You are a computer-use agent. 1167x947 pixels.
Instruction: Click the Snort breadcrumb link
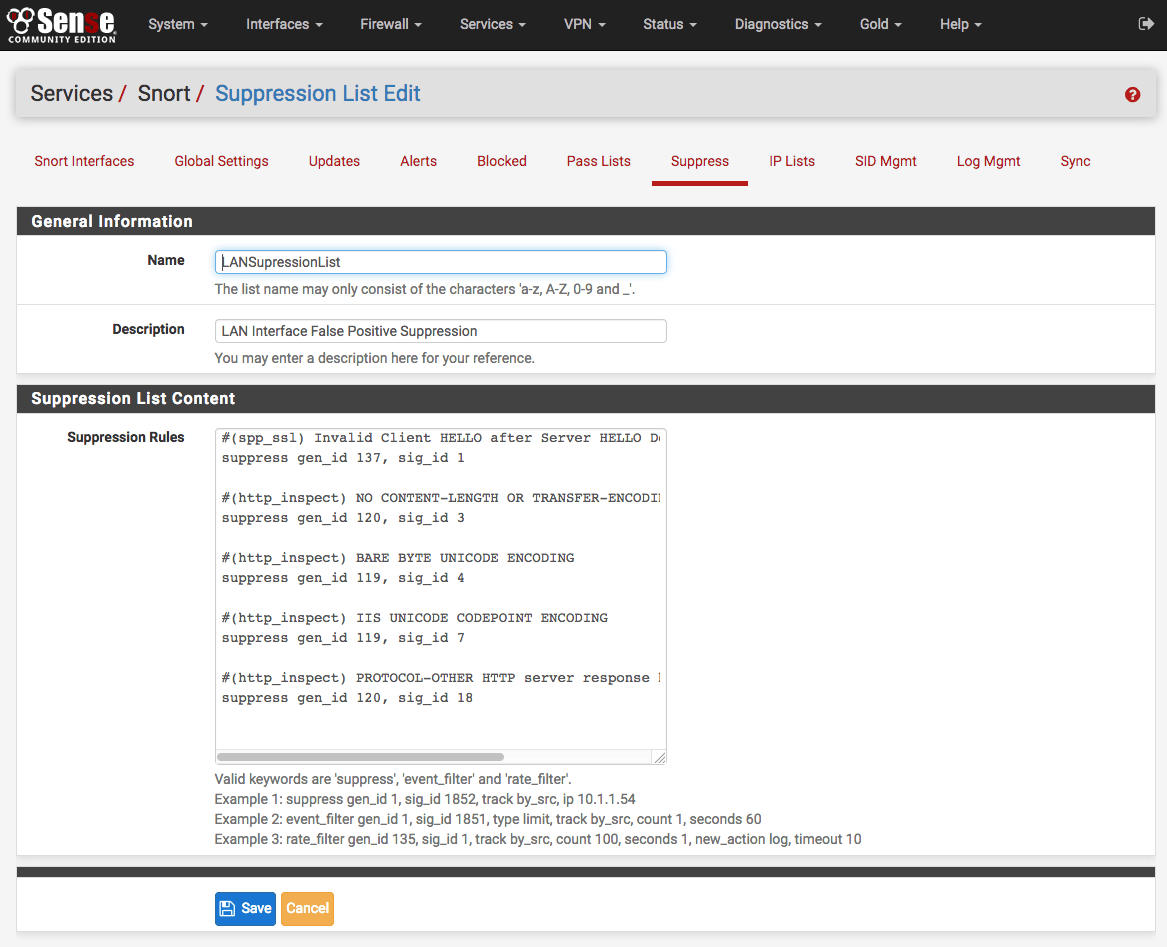pos(164,94)
